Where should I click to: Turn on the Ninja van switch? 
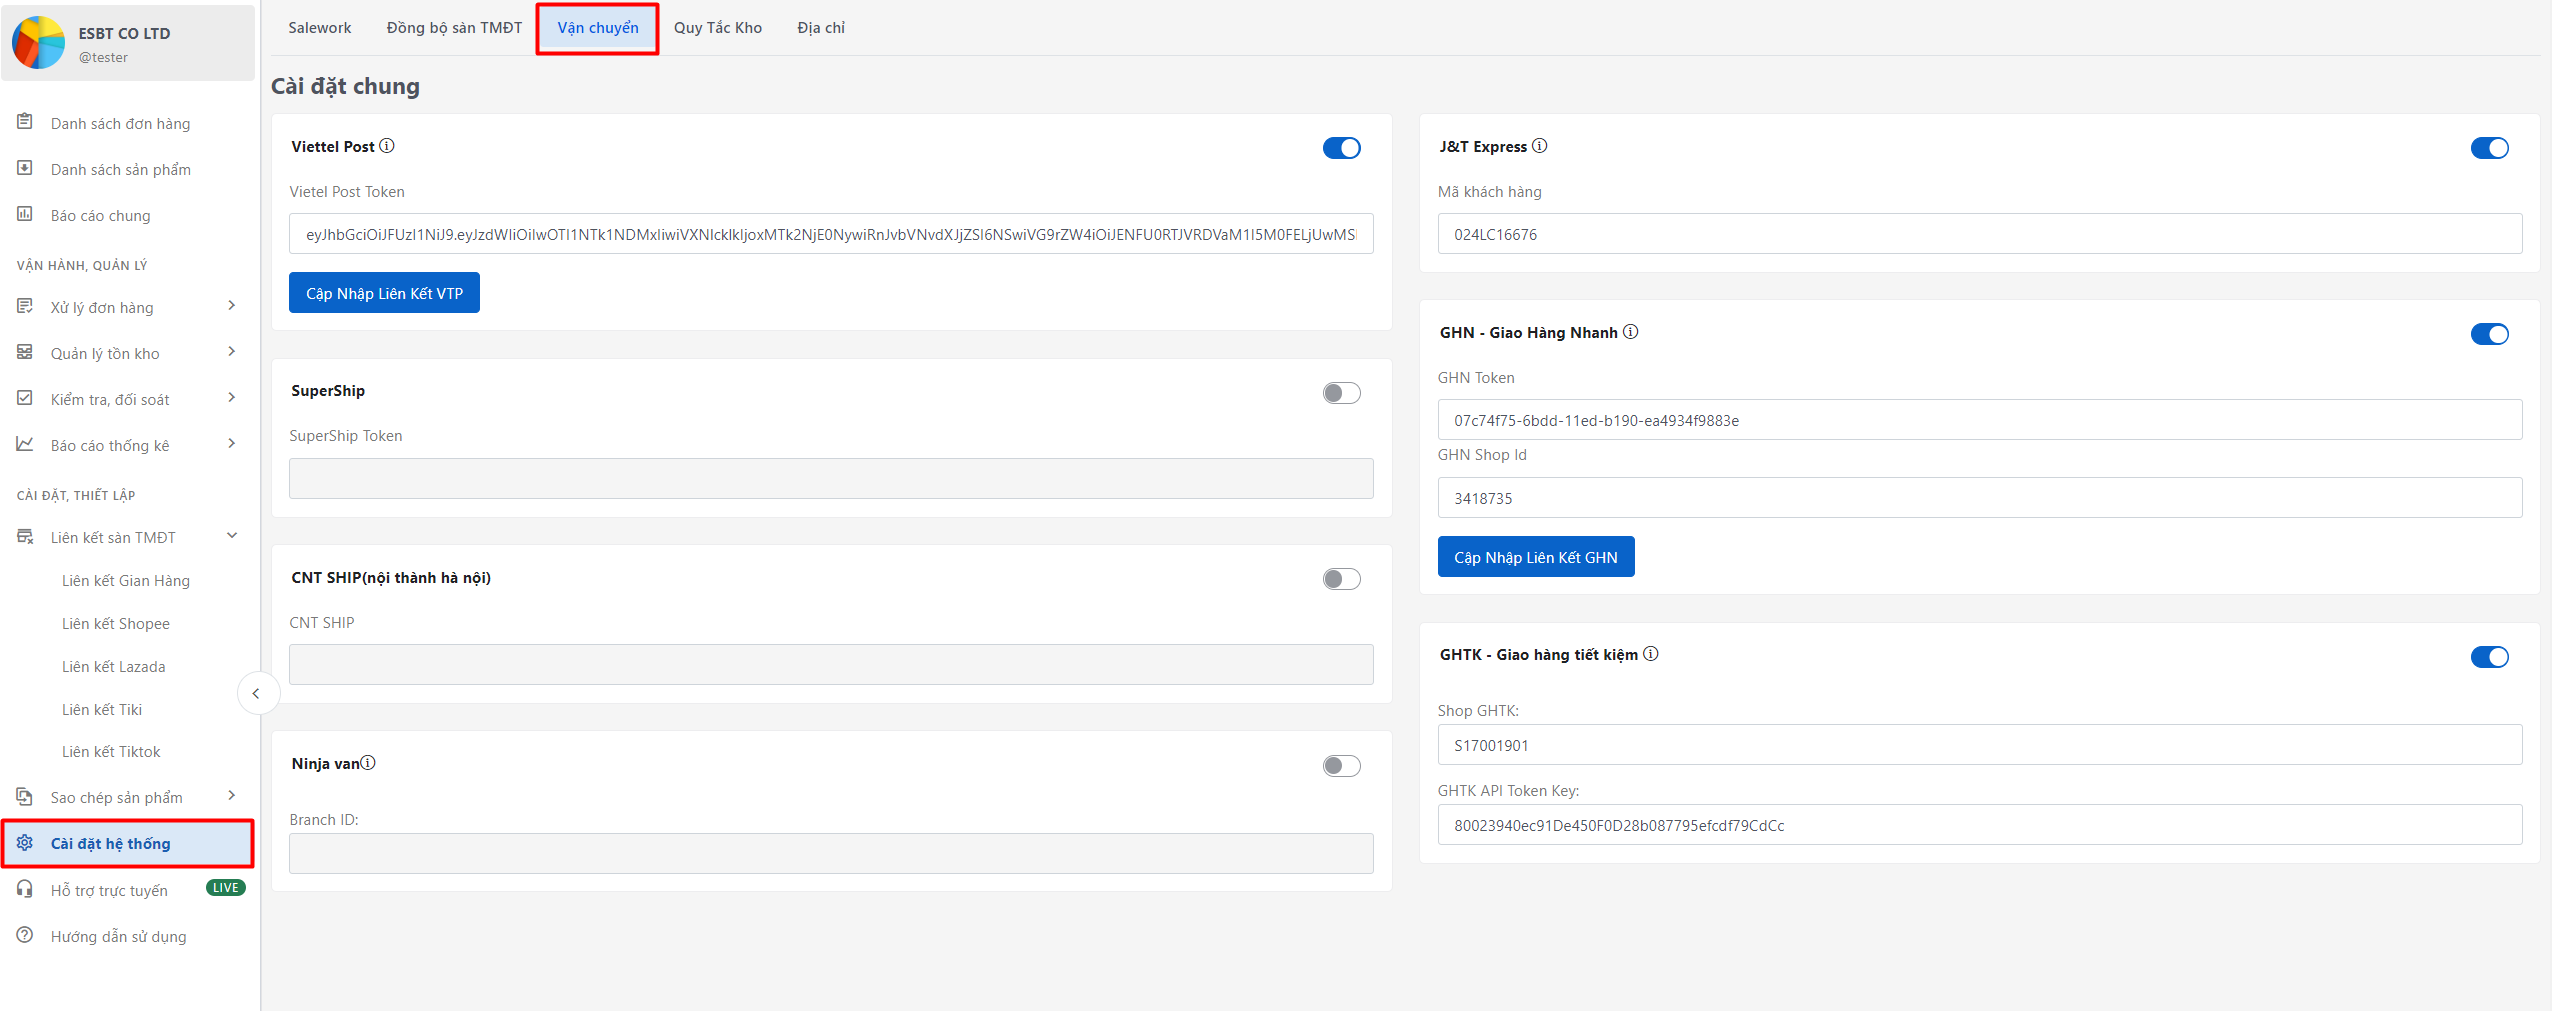click(x=1341, y=766)
